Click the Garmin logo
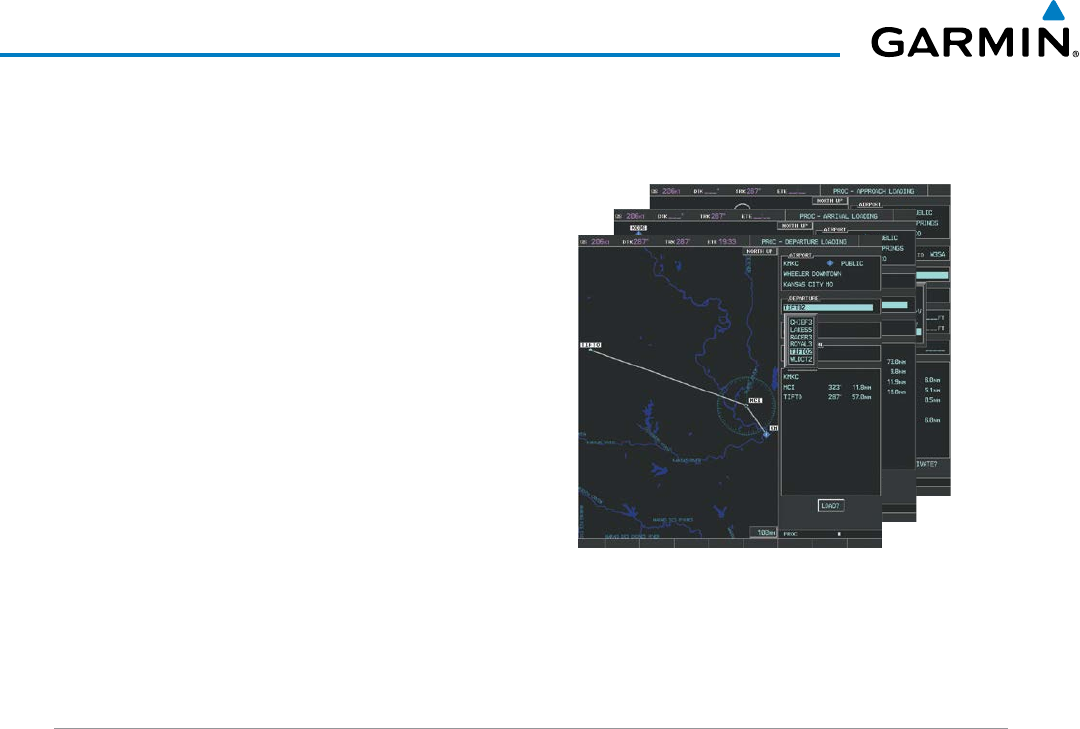The image size is (1080, 729). [975, 31]
